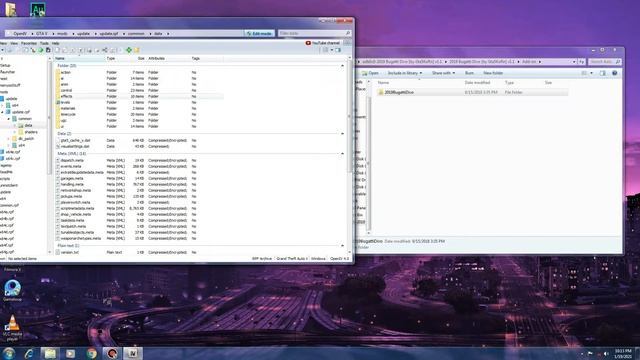Select 'shaders' node in the OpenIV tree
This screenshot has width=640, height=360.
(31, 132)
